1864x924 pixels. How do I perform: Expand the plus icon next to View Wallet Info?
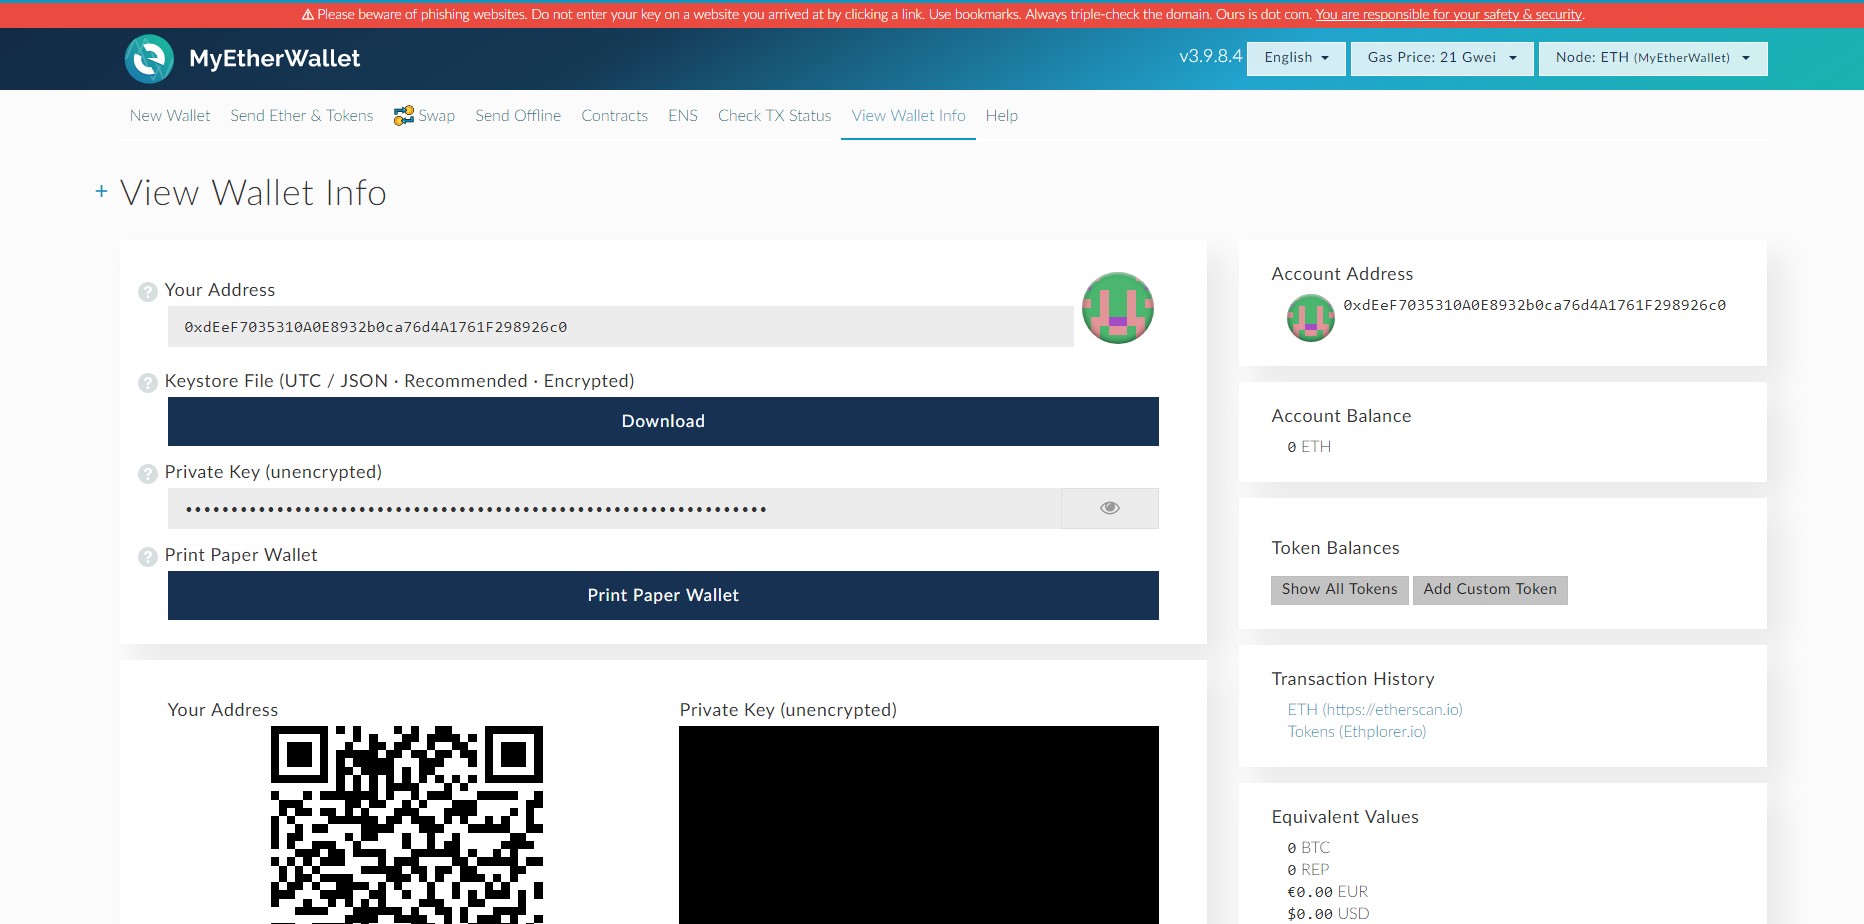pyautogui.click(x=101, y=191)
